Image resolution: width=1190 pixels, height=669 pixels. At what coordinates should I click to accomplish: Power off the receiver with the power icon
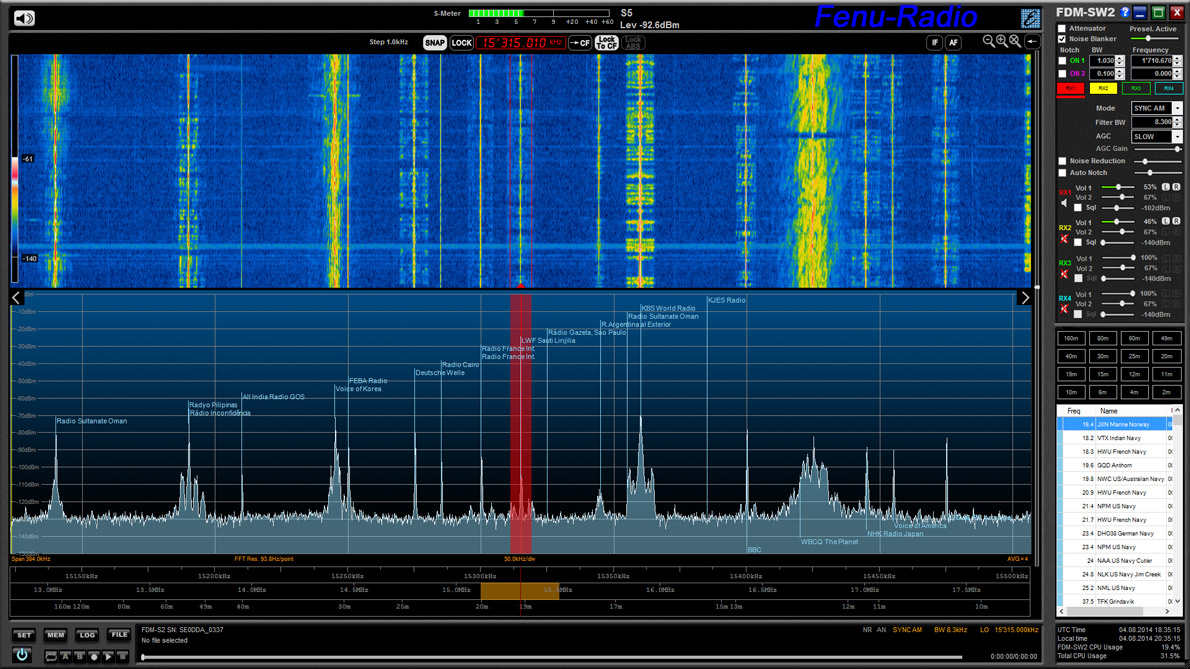(x=22, y=657)
